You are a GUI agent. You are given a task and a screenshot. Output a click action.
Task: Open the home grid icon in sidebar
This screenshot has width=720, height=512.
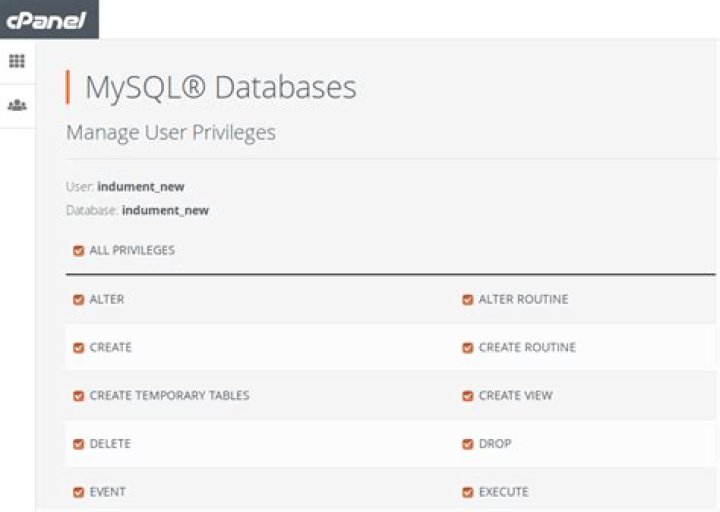pos(17,61)
